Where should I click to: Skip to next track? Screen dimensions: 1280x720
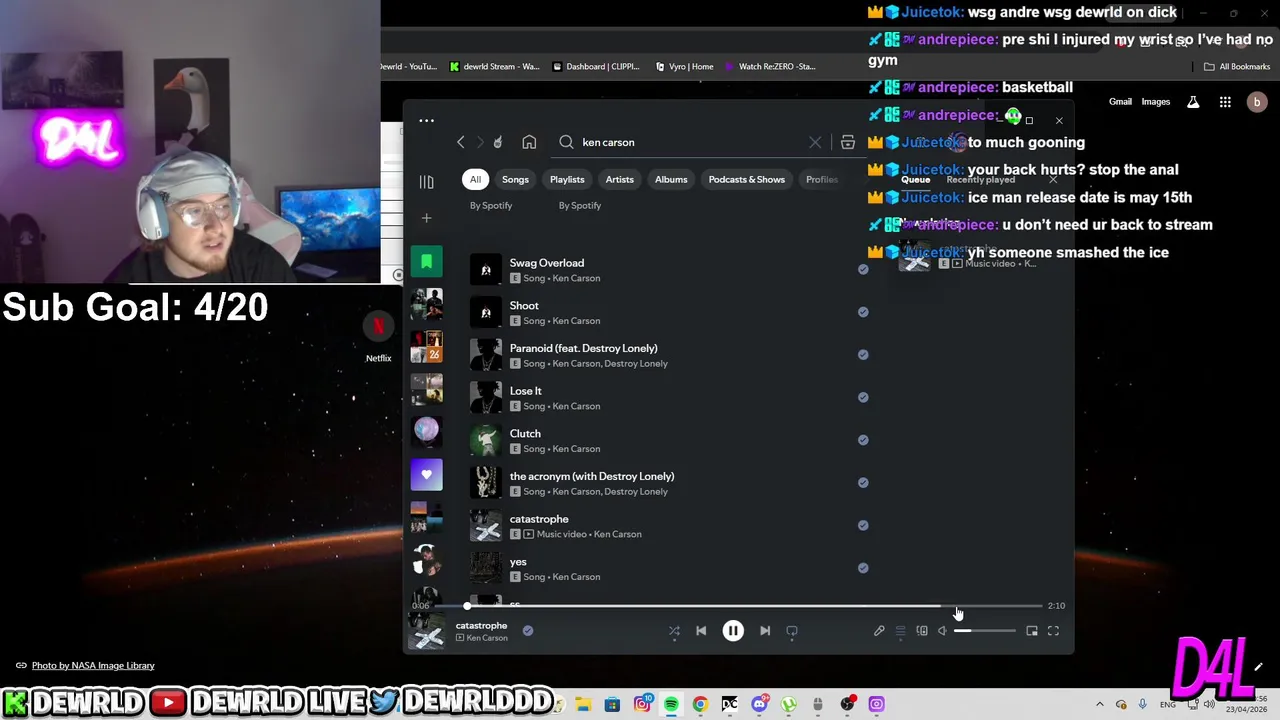tap(765, 631)
